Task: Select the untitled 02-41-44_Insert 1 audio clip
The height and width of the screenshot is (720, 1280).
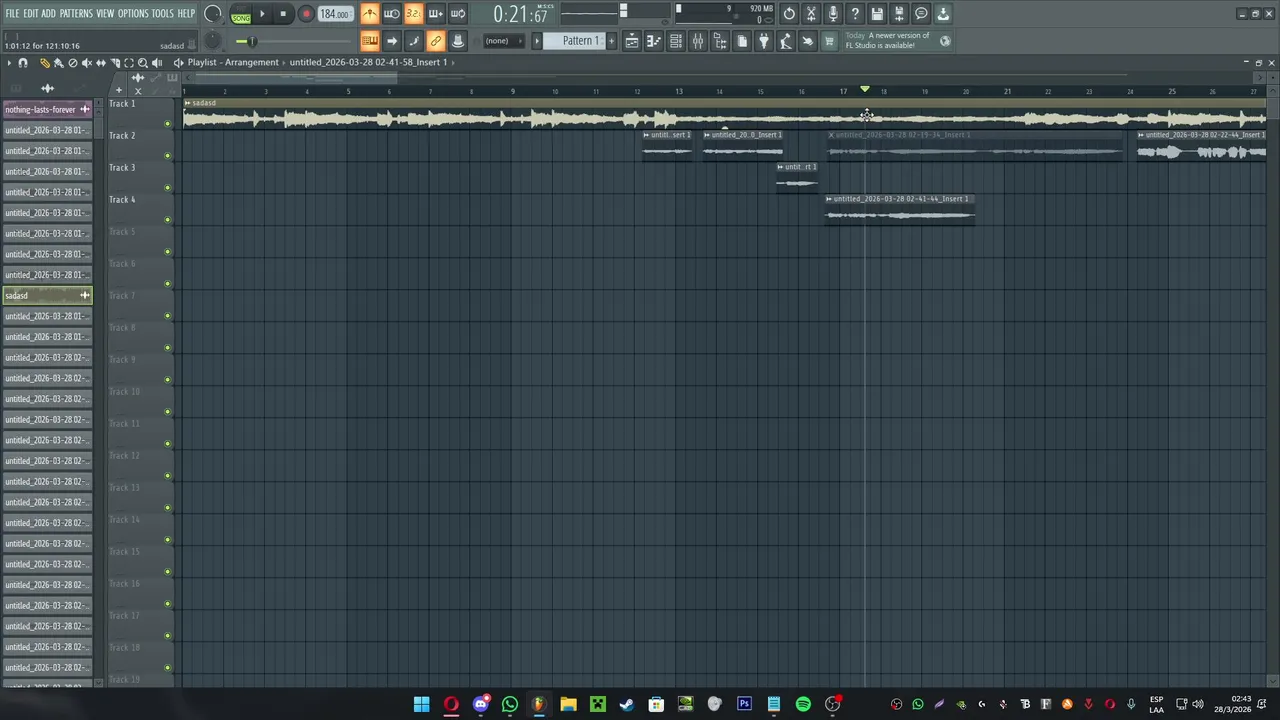Action: [x=899, y=209]
